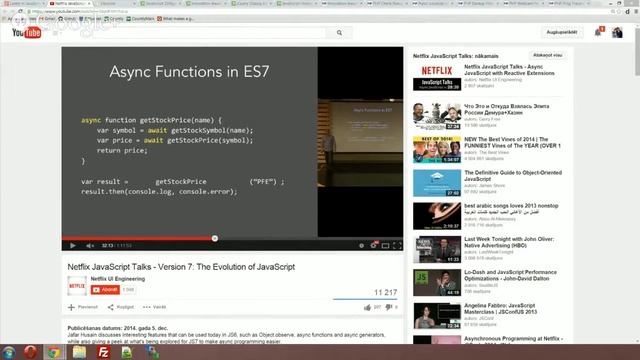Reload the page with the Chrome reload icon
This screenshot has height=360, width=640.
click(20, 11)
